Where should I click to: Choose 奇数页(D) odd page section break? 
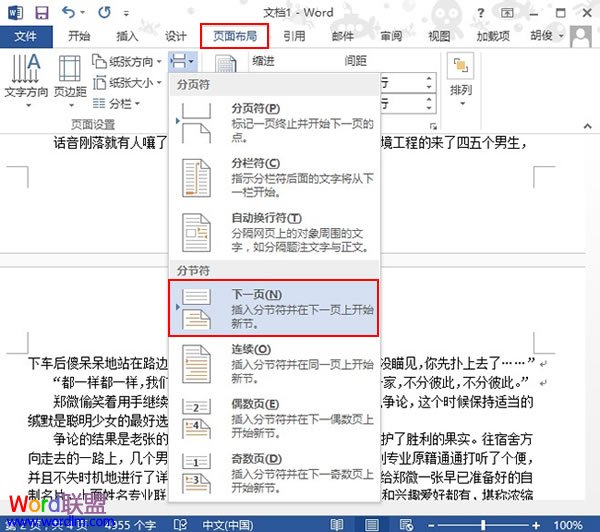(274, 473)
